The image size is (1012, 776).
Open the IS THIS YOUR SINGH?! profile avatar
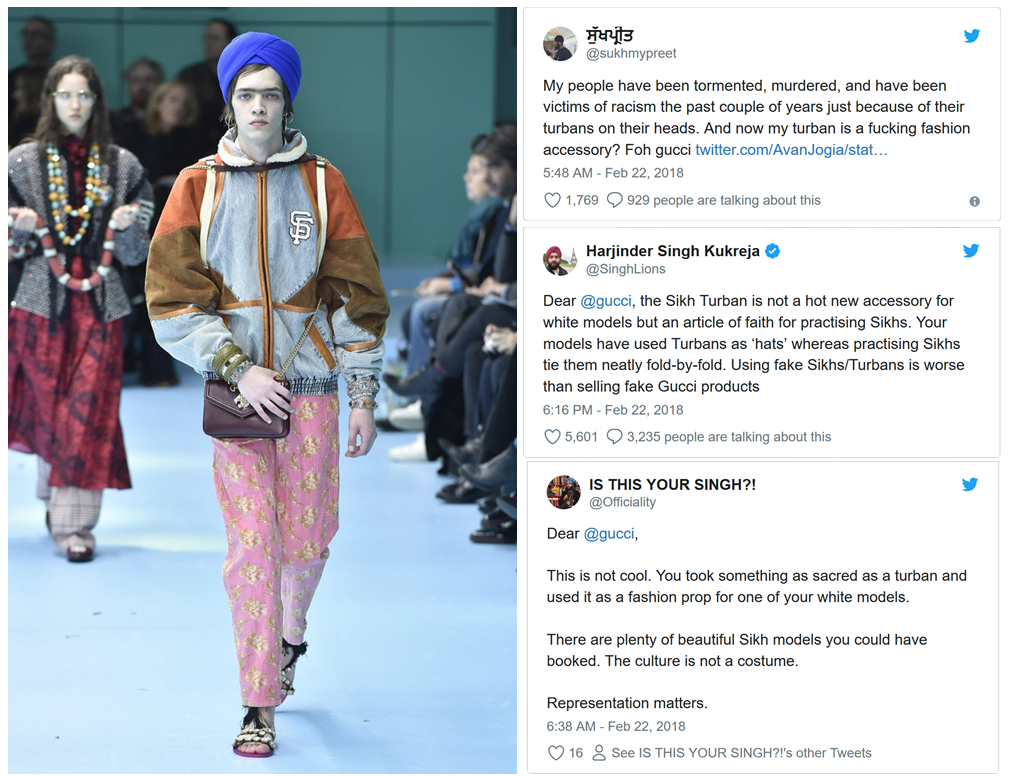[x=563, y=493]
